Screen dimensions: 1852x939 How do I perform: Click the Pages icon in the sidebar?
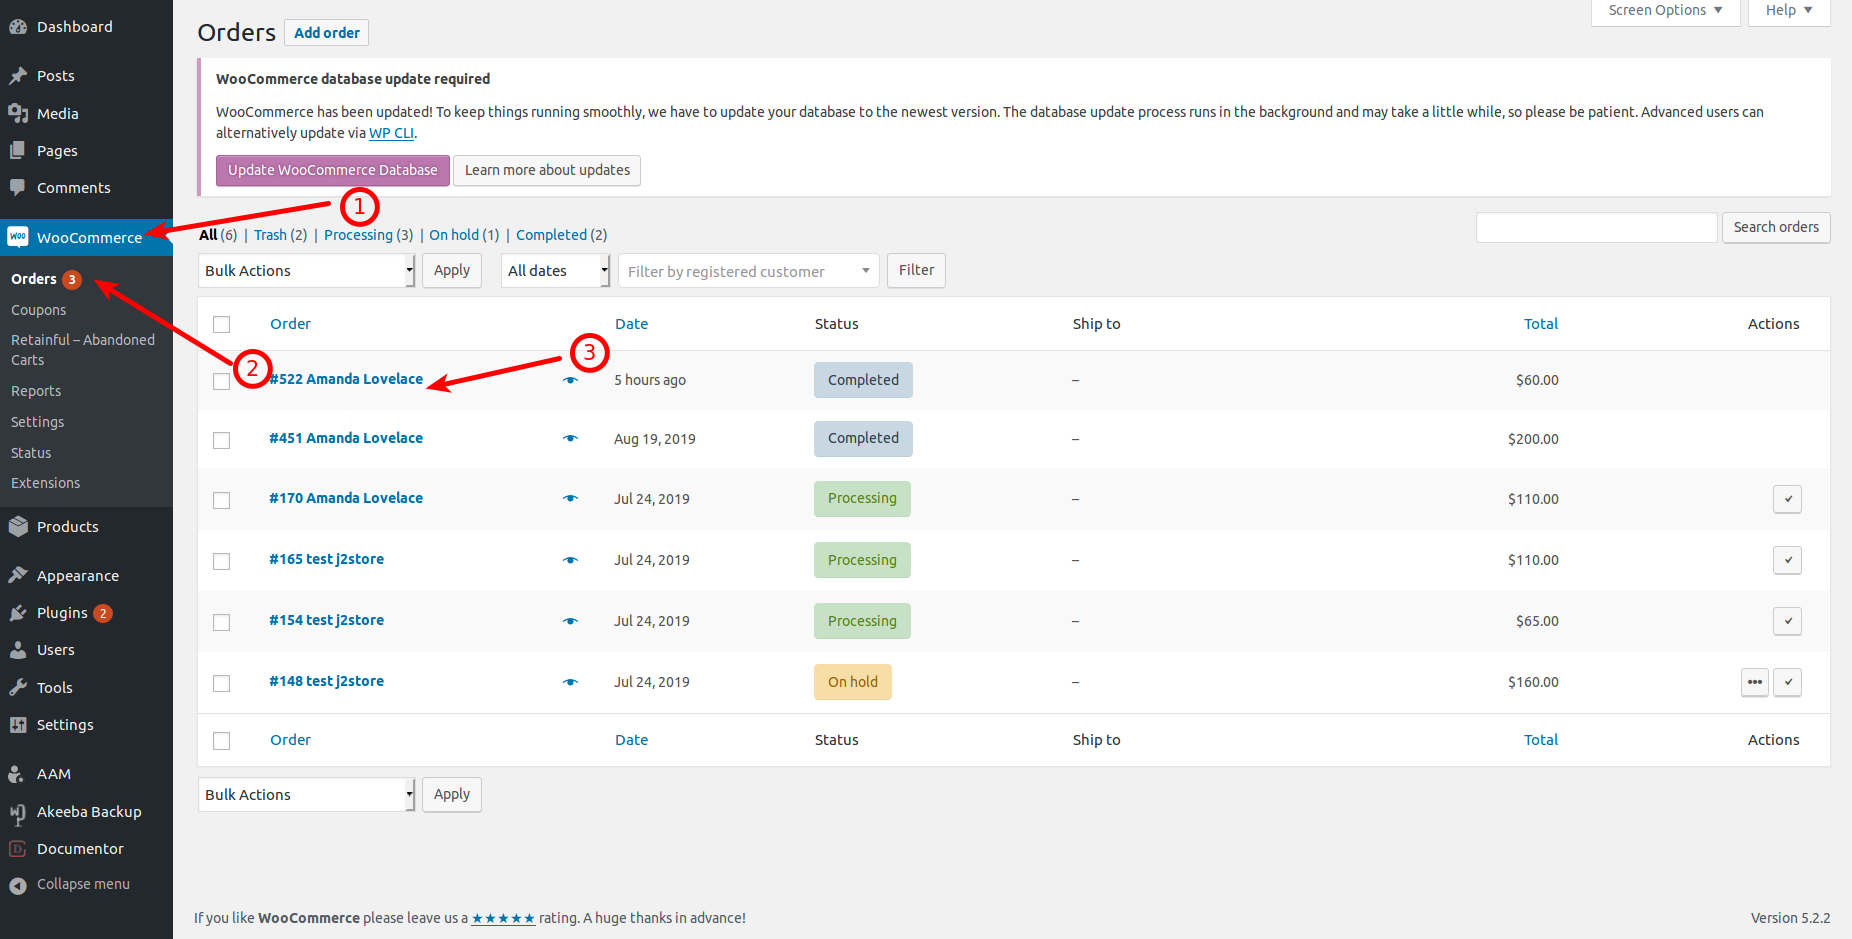coord(18,151)
